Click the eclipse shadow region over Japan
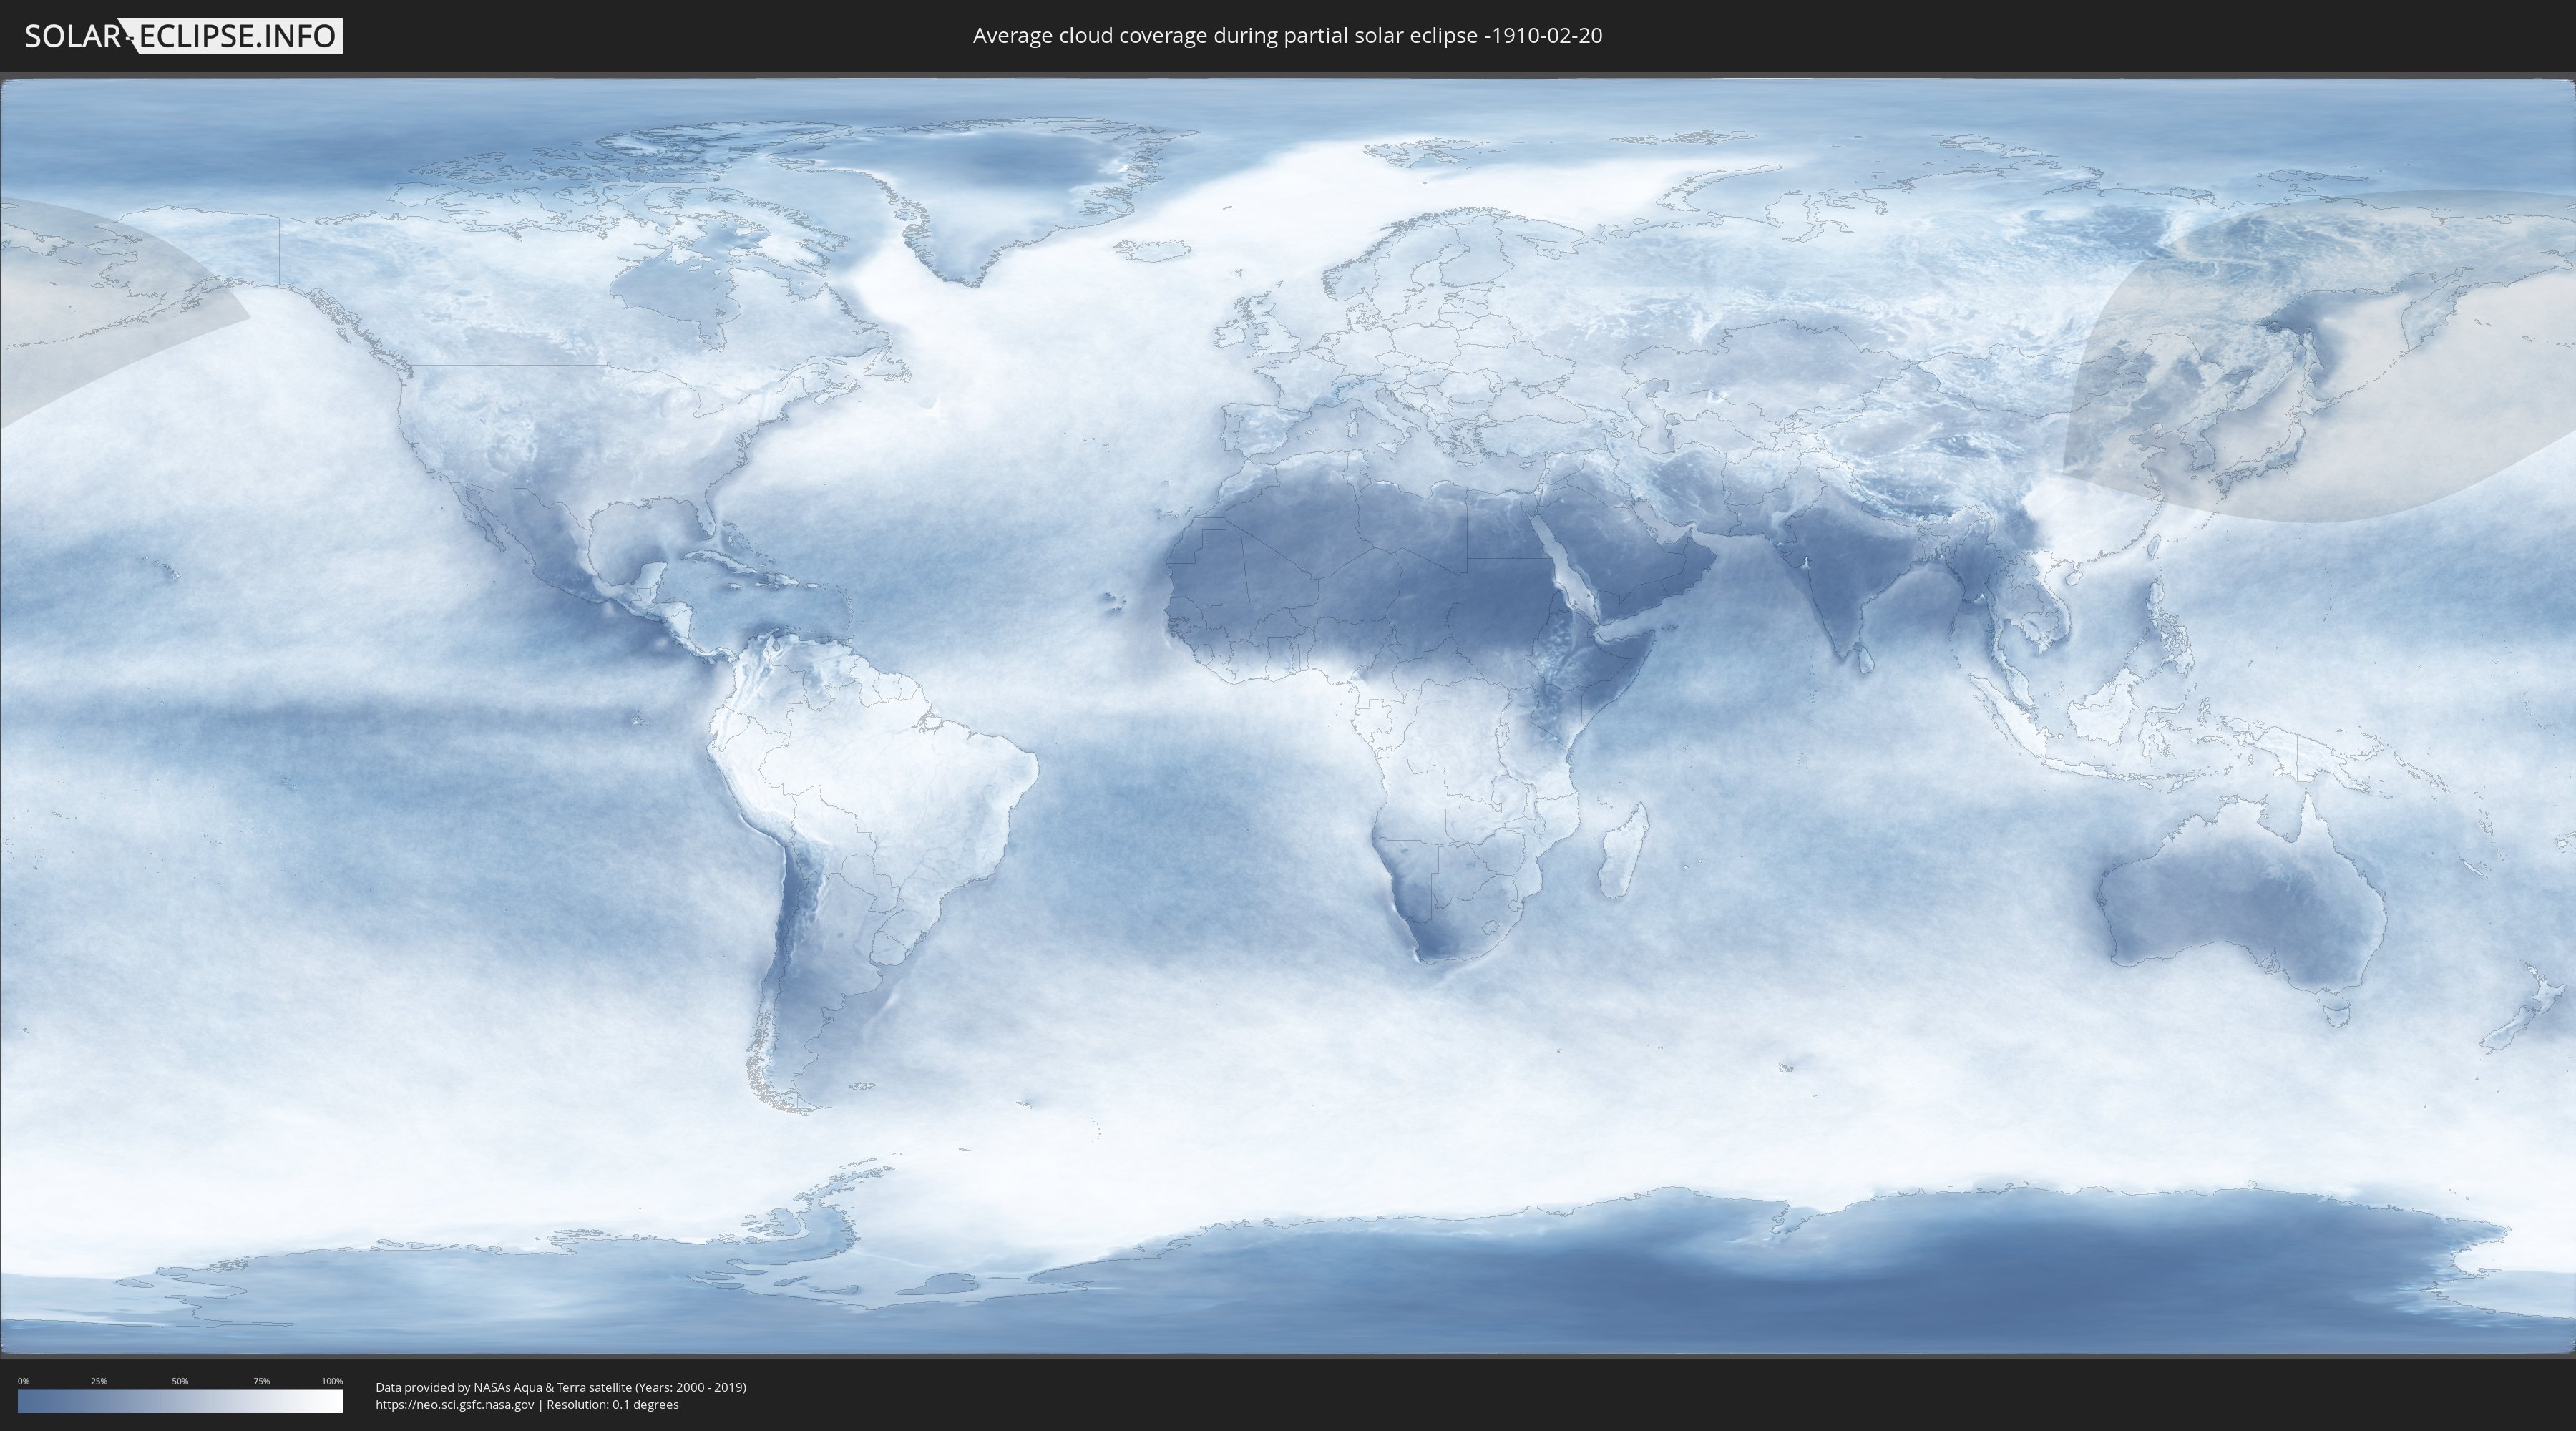The width and height of the screenshot is (2576, 1431). point(2320,356)
